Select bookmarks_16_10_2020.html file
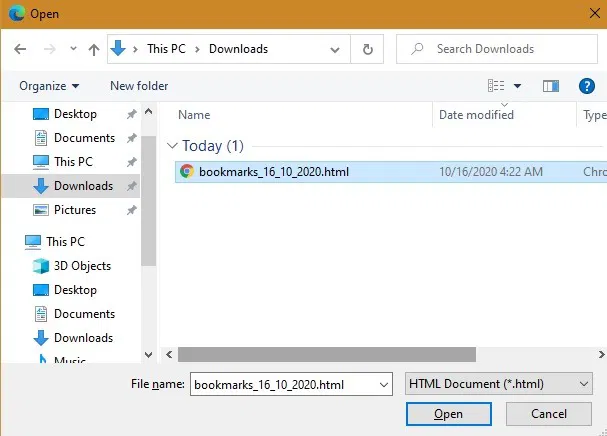607x436 pixels. click(390, 172)
